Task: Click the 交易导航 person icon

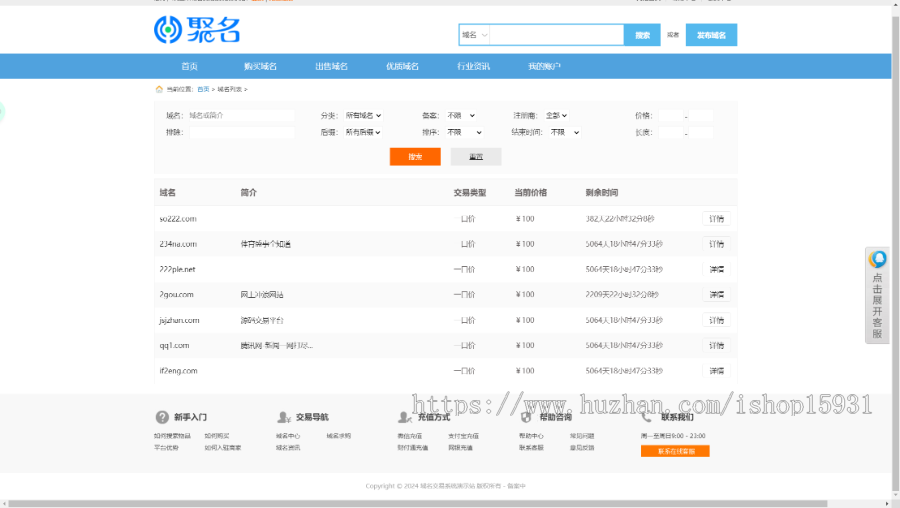Action: [x=284, y=417]
